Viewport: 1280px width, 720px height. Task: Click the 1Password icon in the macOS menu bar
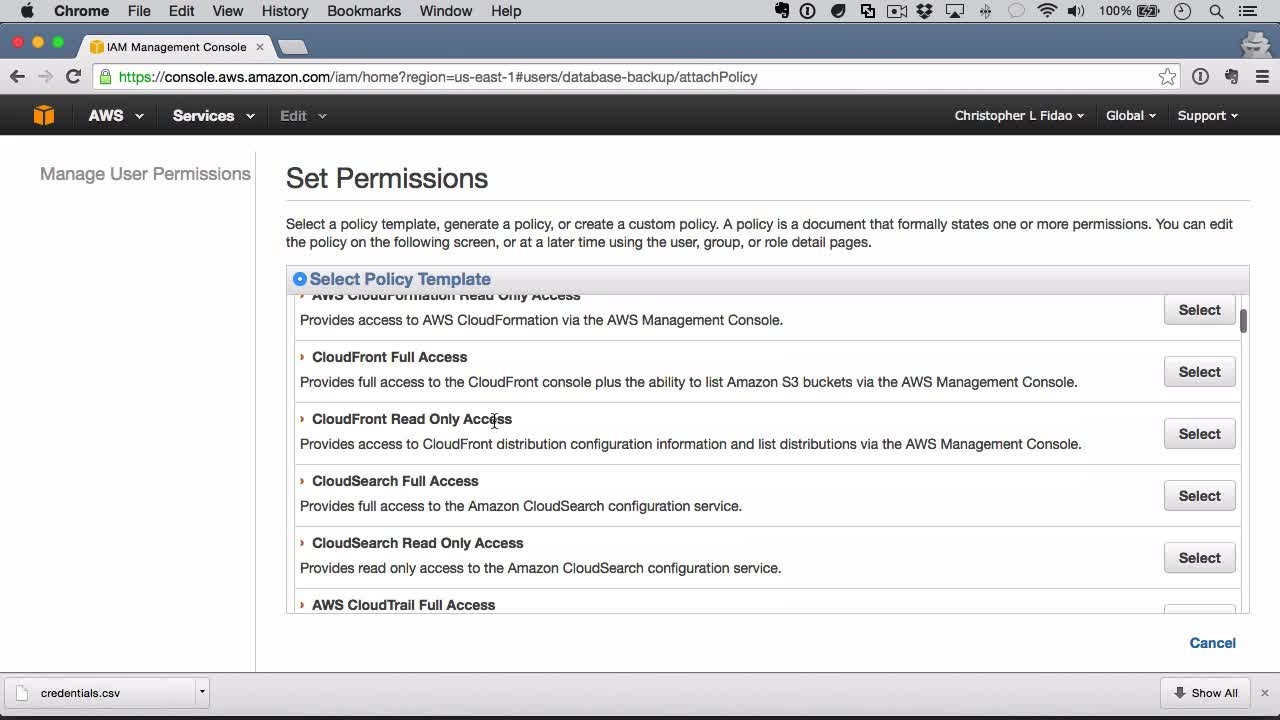click(x=808, y=11)
